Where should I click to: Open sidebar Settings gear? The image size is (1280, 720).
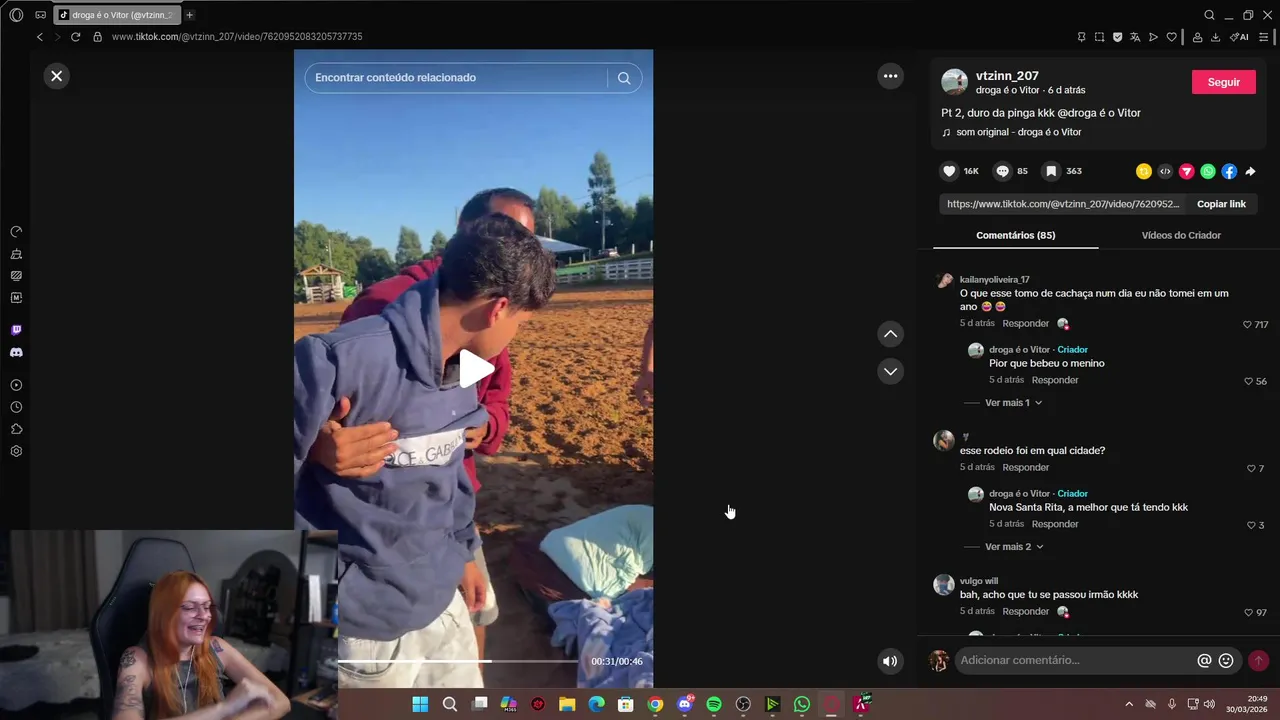pos(16,451)
